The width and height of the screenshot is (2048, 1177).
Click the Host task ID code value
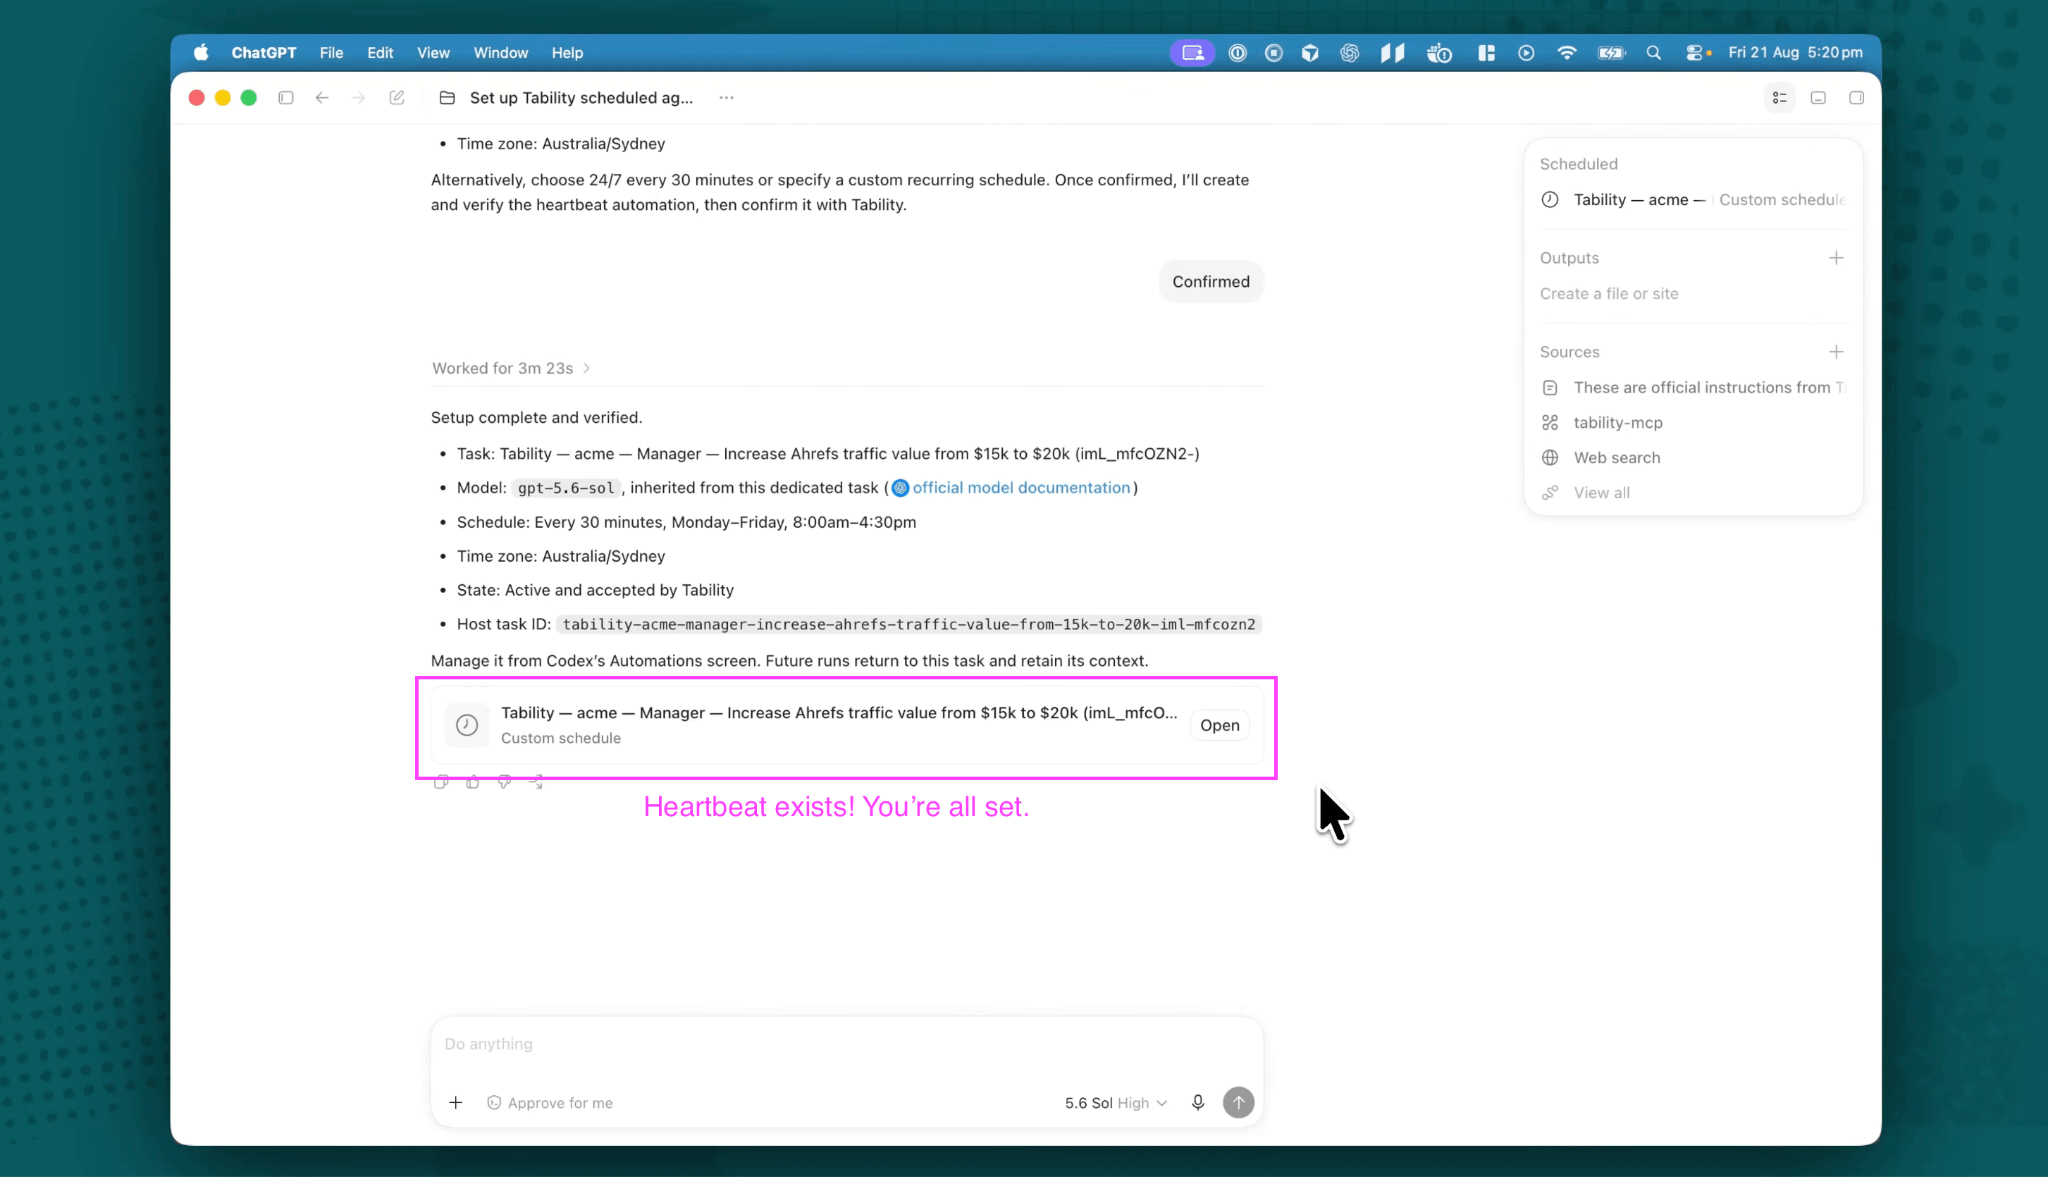[x=909, y=625]
